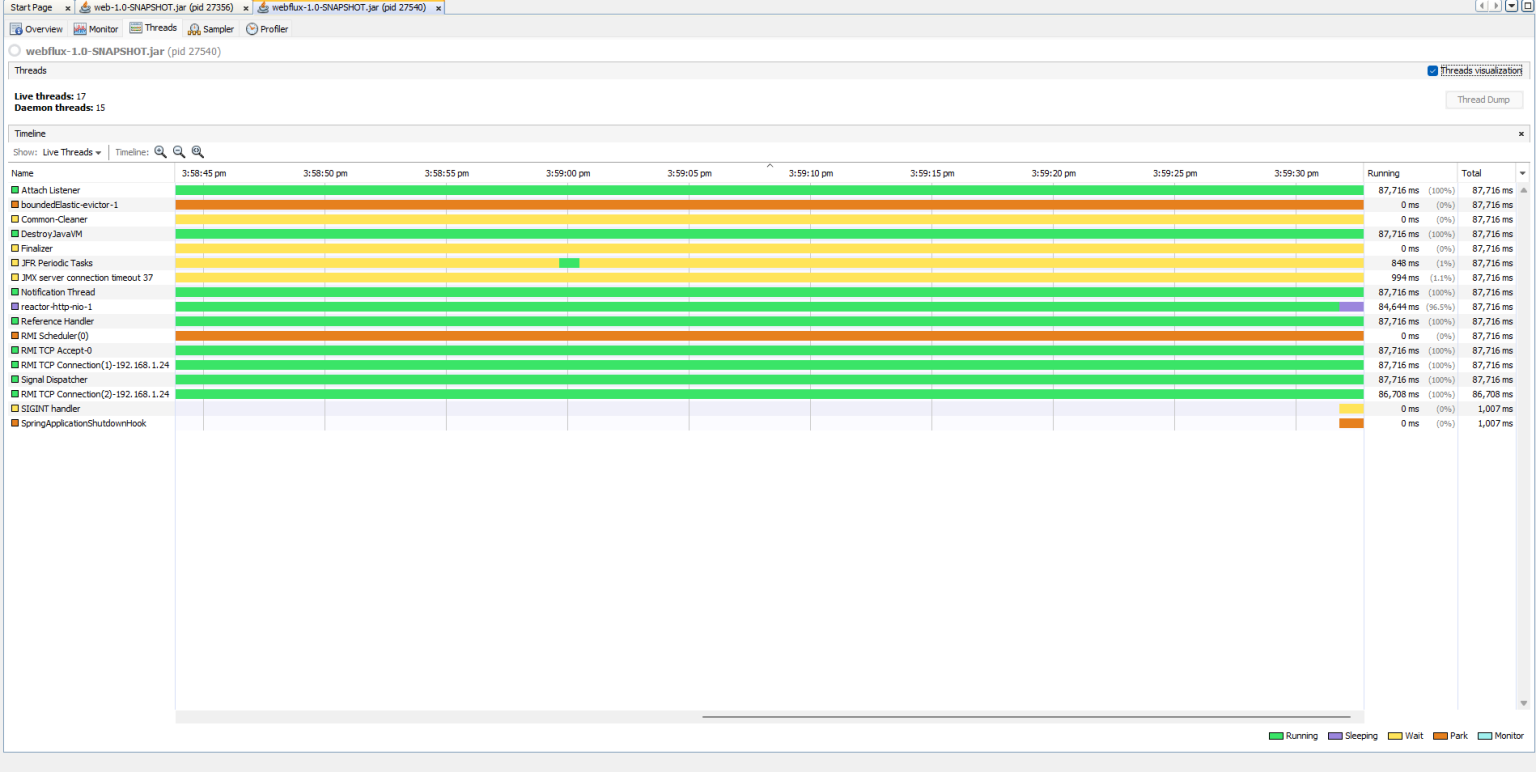Sort by Total column header

(1487, 174)
